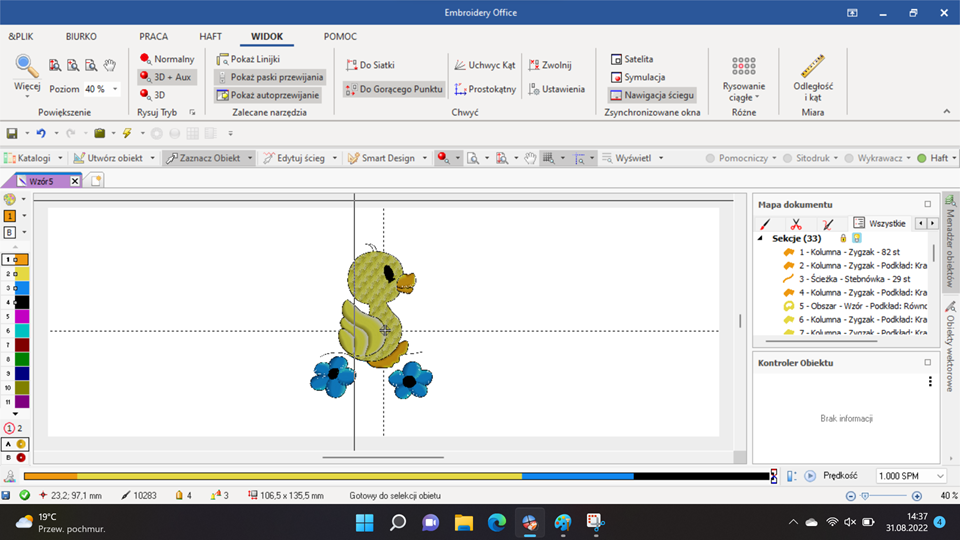
Task: Select the blue color swatch in palette
Action: (22, 288)
